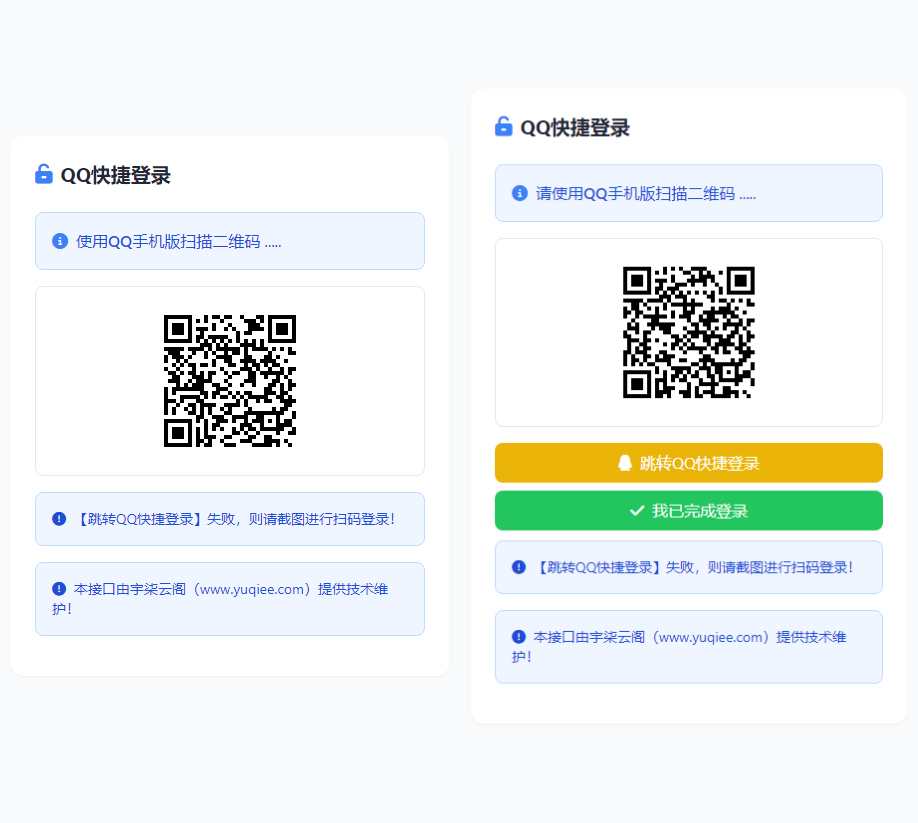Click the warning icon beside '本接口由宇柒云阁' in left card

pyautogui.click(x=59, y=589)
